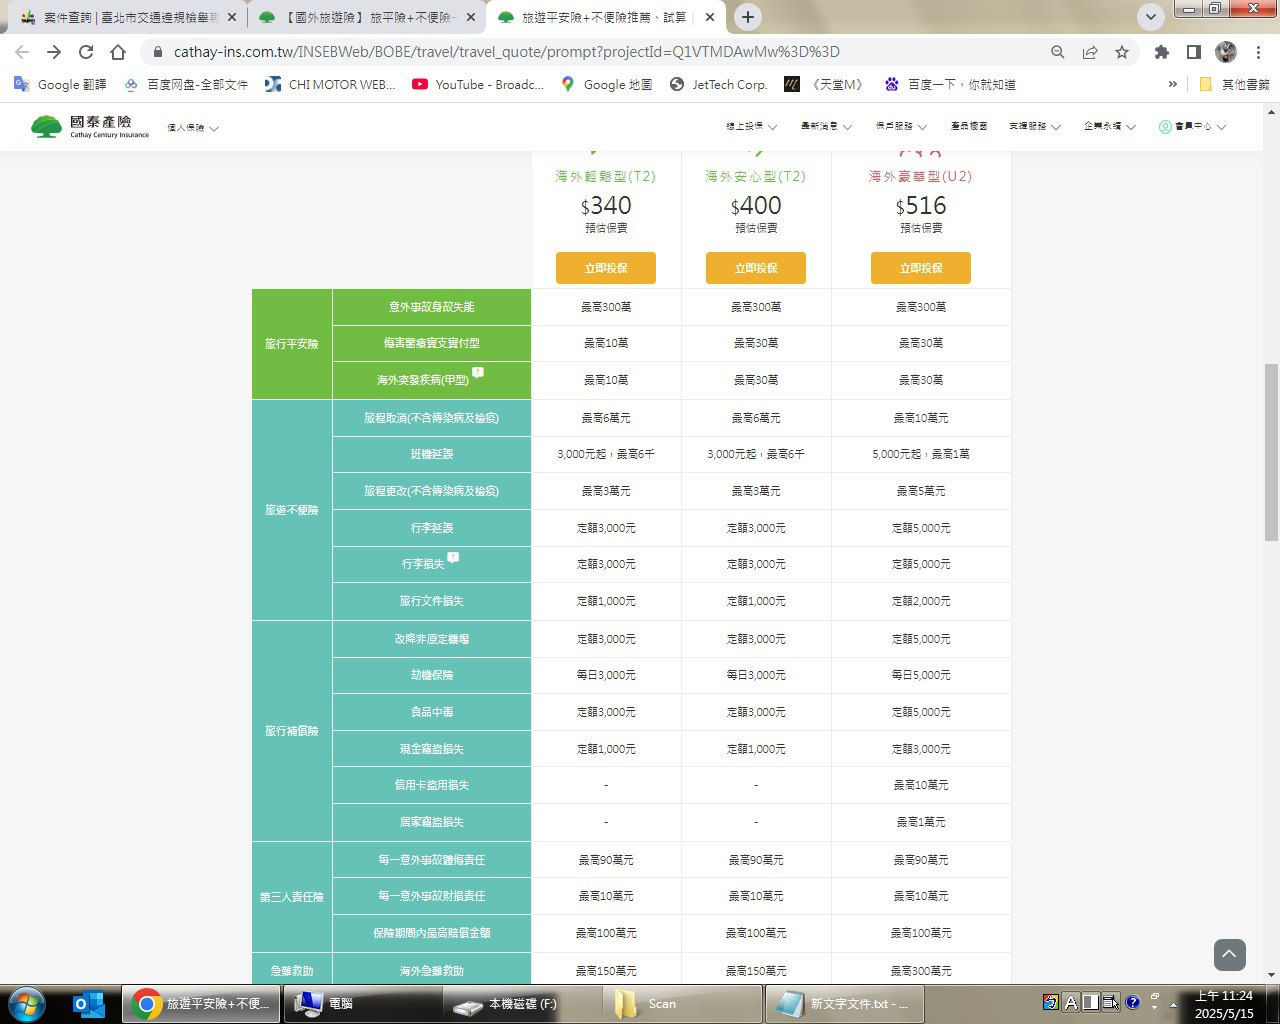Image resolution: width=1280 pixels, height=1024 pixels.
Task: Expand the 線上投保 navigation menu
Action: click(x=751, y=127)
